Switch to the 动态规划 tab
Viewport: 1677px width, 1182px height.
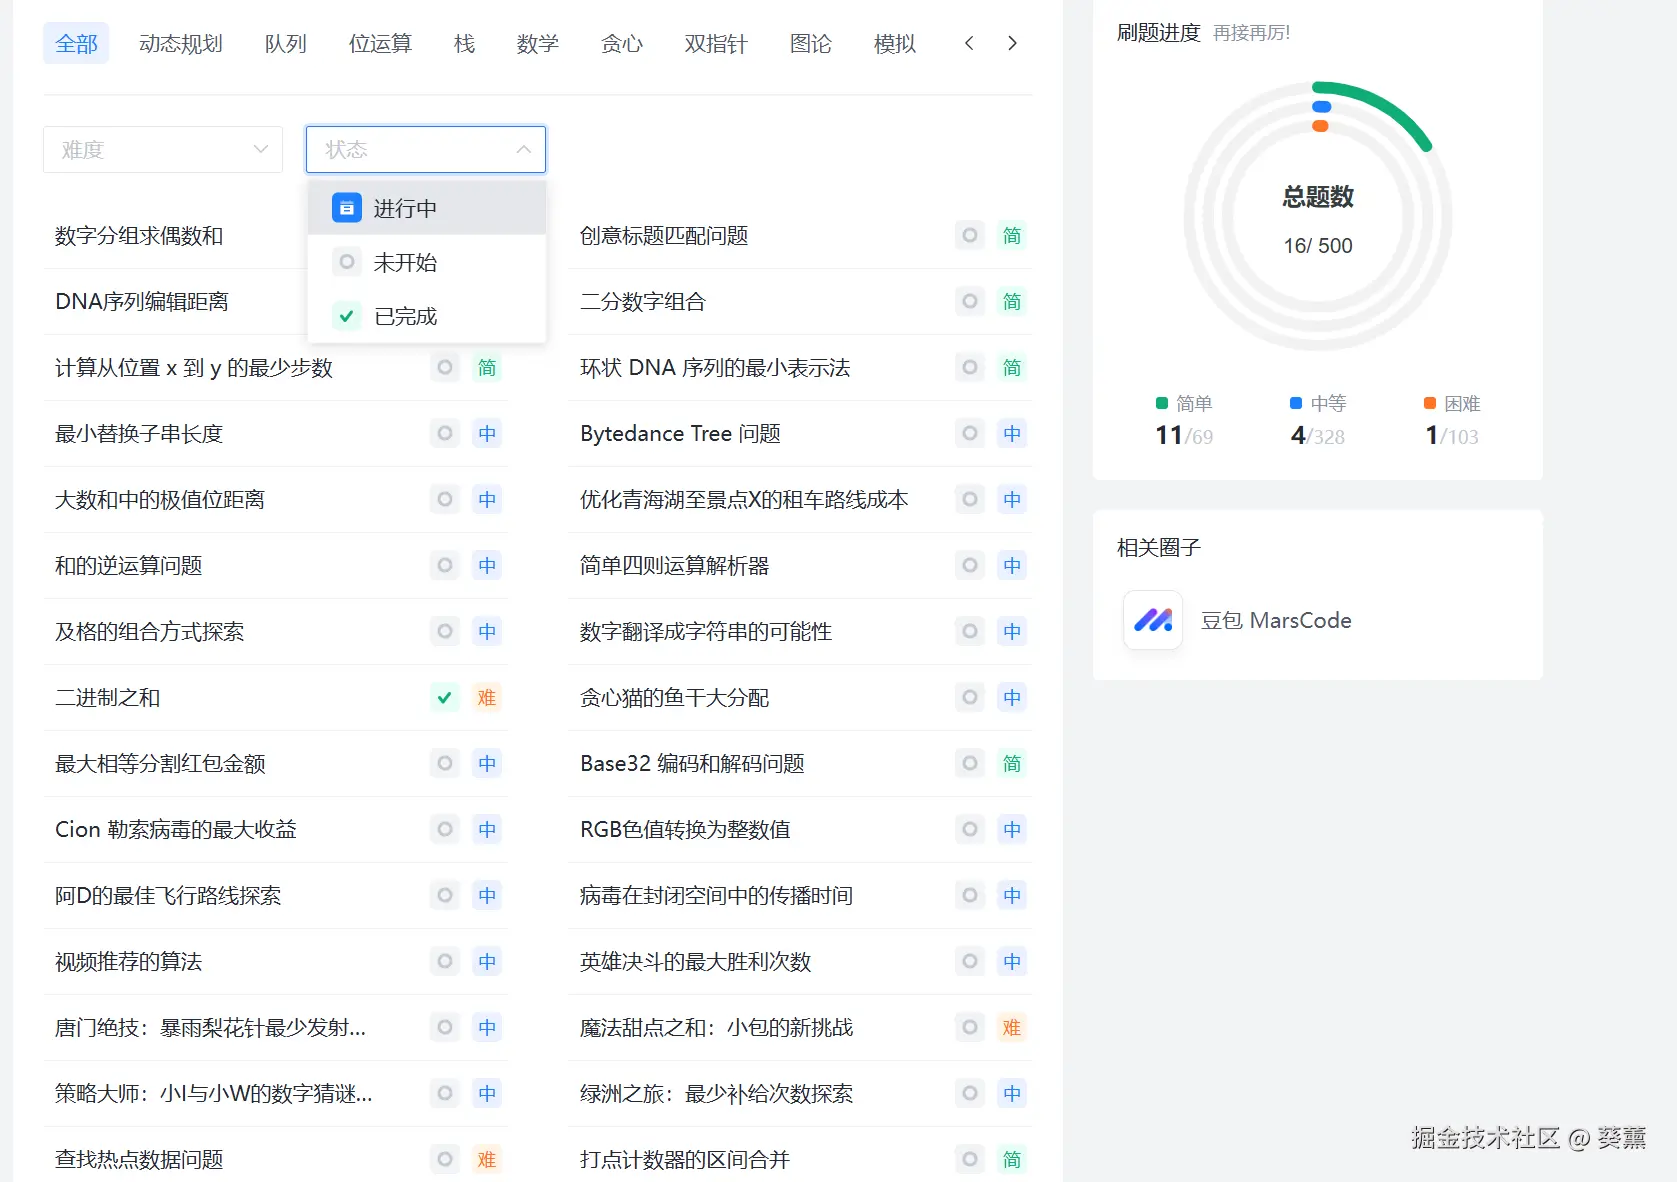point(180,43)
